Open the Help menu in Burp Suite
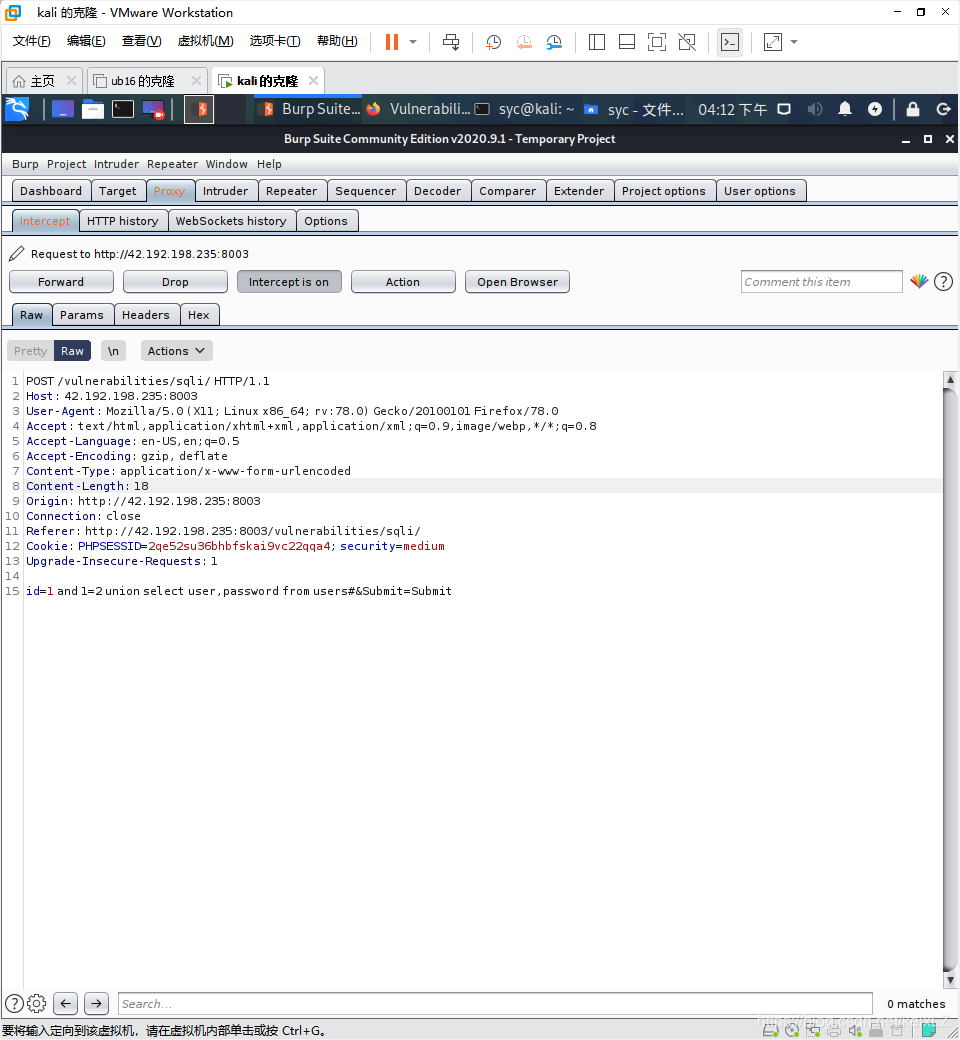960x1040 pixels. pos(269,164)
